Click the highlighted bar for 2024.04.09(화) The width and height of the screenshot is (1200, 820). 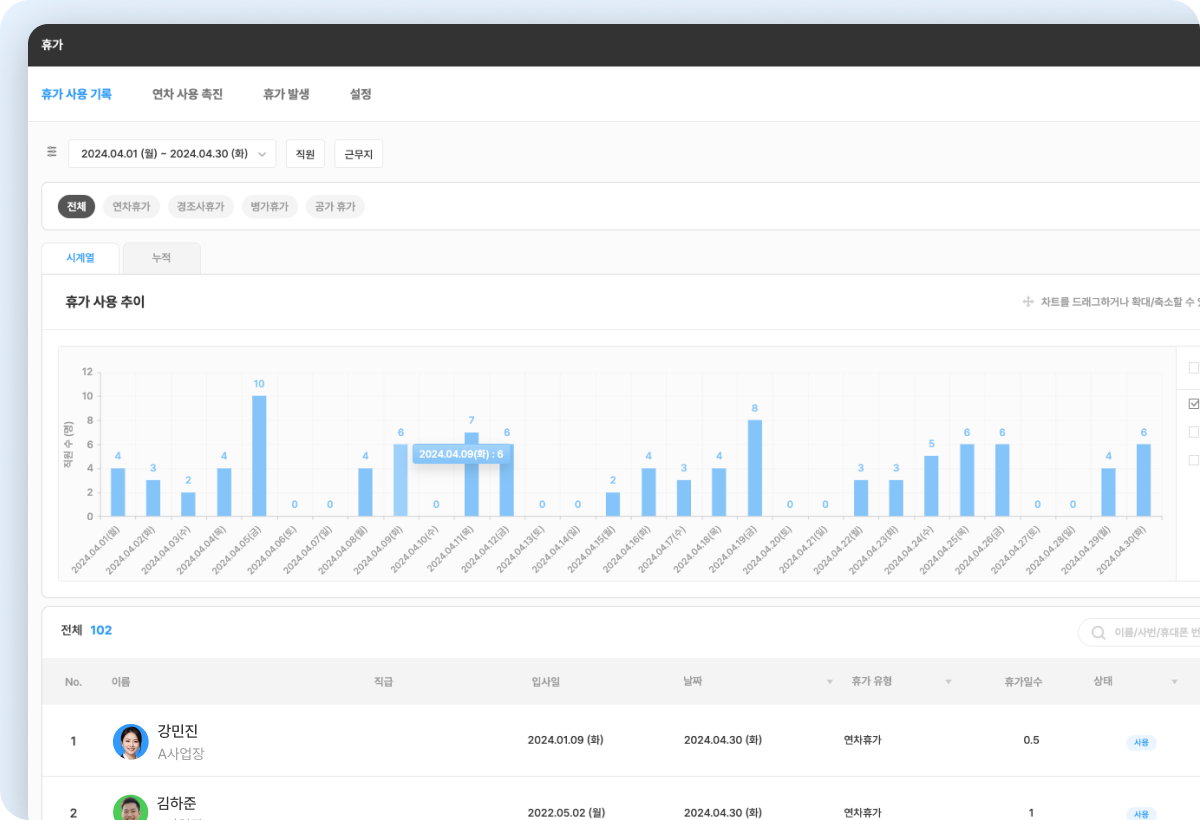(400, 480)
